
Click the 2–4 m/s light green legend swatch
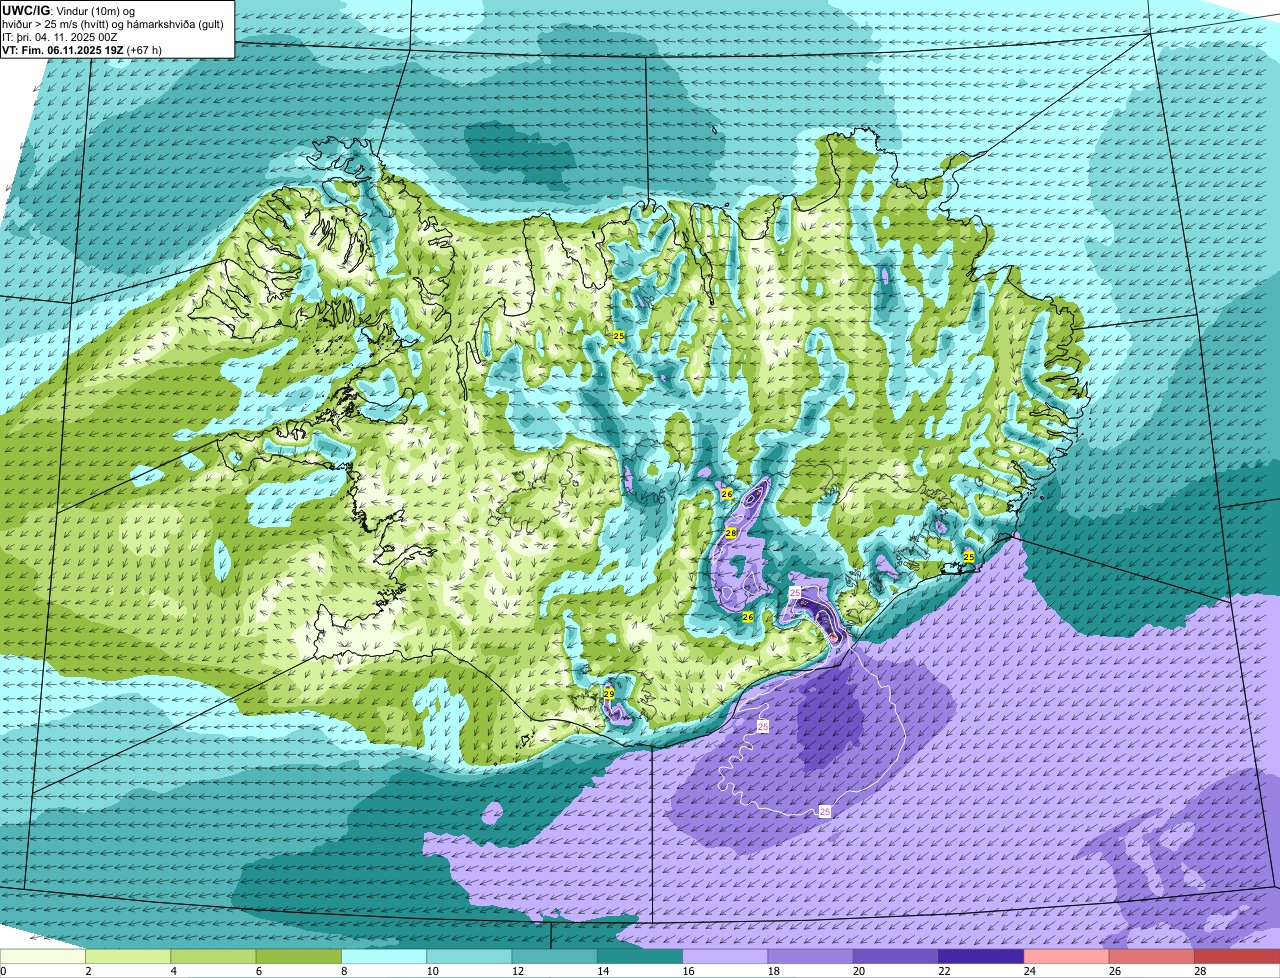(128, 957)
